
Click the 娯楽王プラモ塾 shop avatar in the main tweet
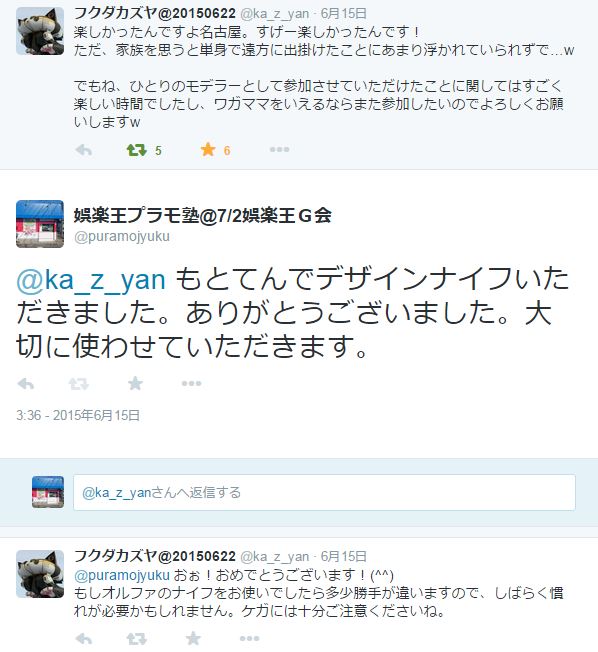pyautogui.click(x=40, y=224)
